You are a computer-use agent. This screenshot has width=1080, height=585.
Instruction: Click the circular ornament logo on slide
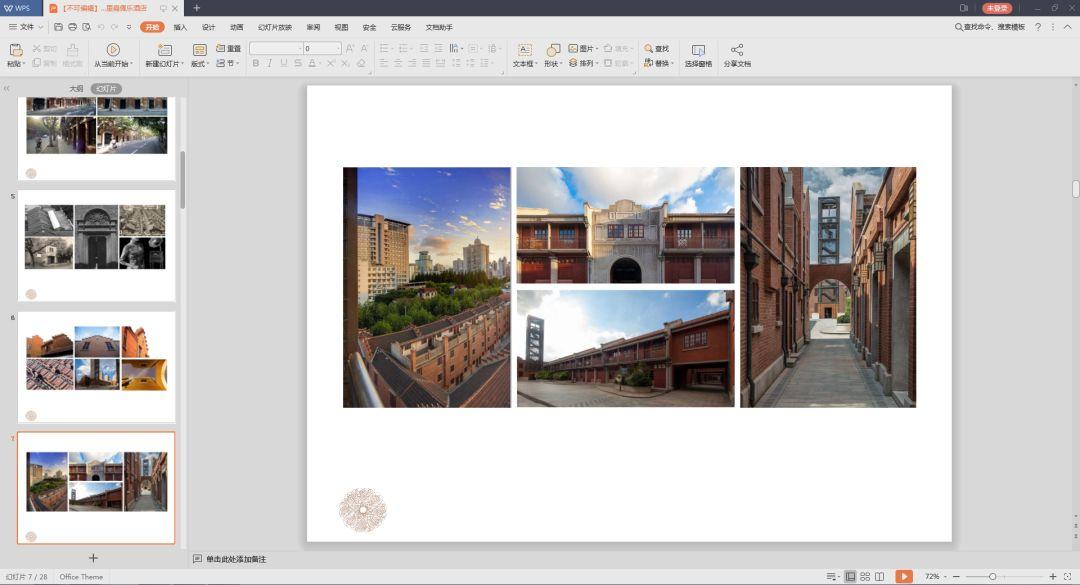(x=362, y=511)
